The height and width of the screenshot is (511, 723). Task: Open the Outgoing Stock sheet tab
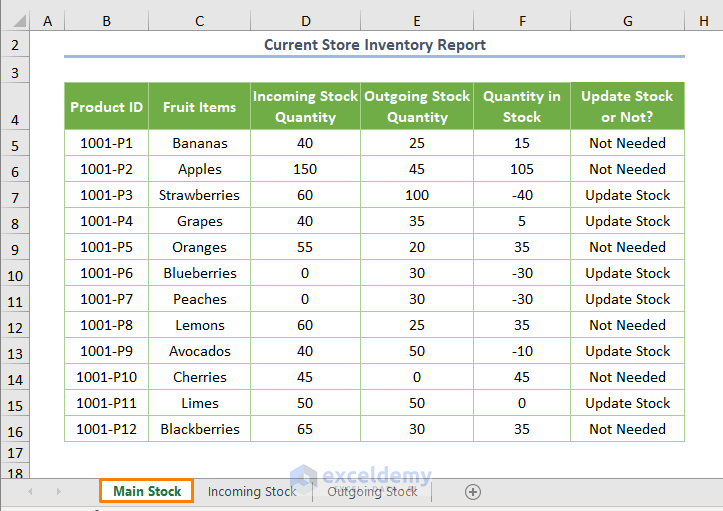(372, 491)
